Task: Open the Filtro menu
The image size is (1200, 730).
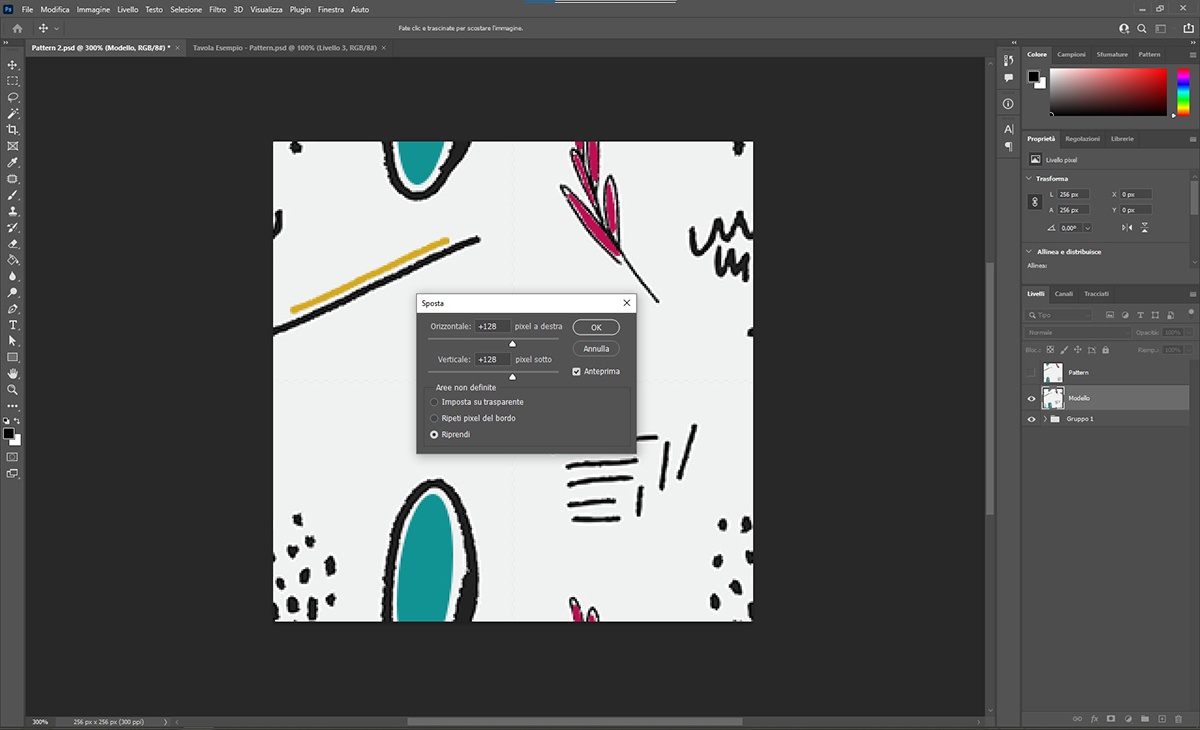Action: [217, 9]
